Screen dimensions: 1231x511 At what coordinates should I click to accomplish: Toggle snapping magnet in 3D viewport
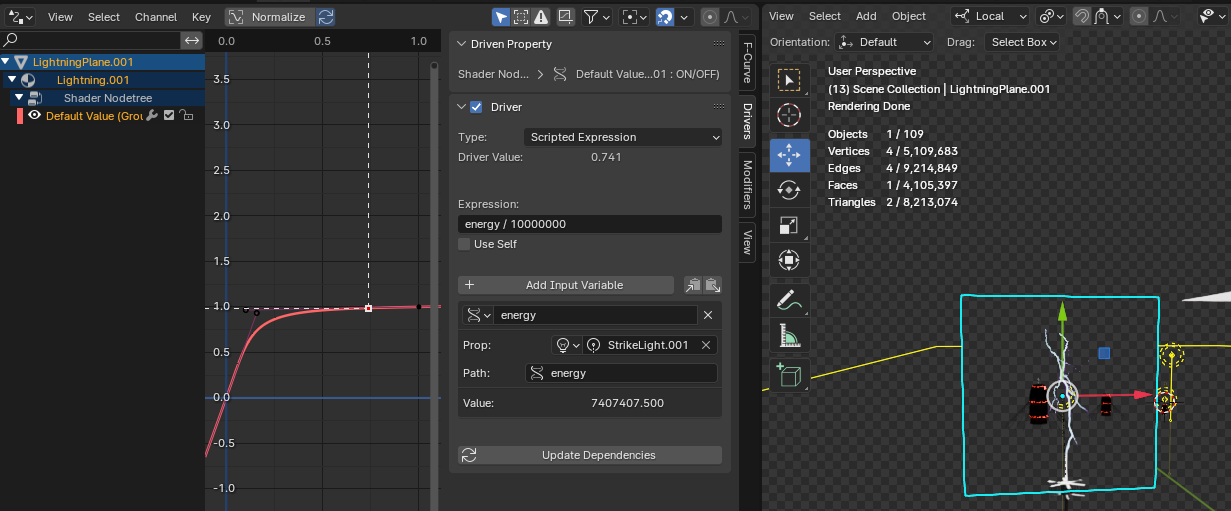coord(1082,16)
